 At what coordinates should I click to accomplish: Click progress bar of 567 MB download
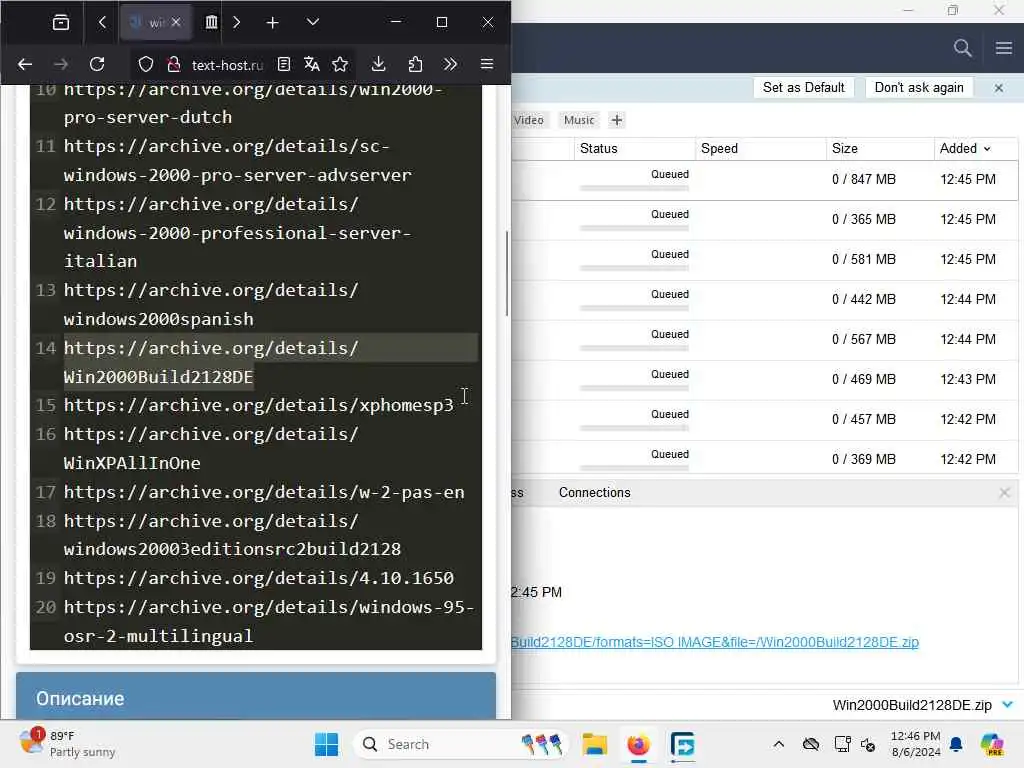click(x=634, y=348)
